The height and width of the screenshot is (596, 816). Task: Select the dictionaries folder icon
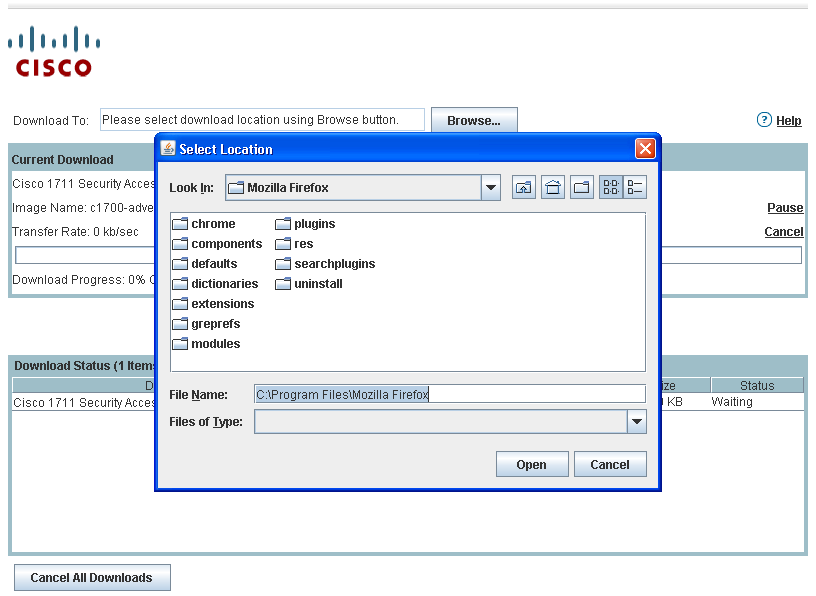coord(180,284)
